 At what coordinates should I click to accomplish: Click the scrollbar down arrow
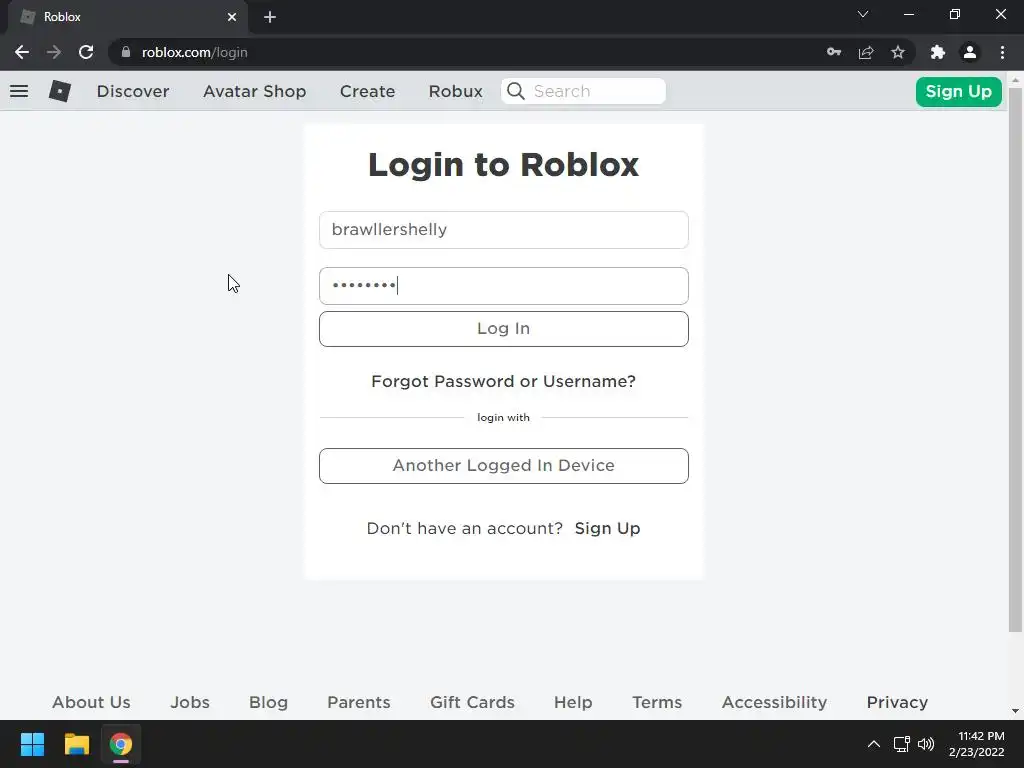[x=1015, y=711]
